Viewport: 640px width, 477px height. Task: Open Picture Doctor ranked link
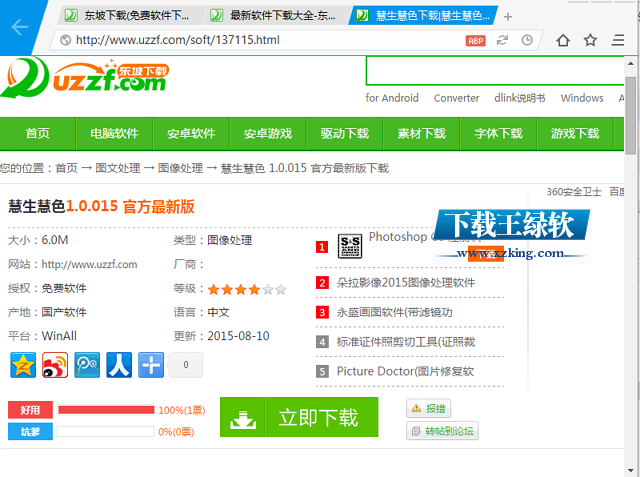point(405,371)
